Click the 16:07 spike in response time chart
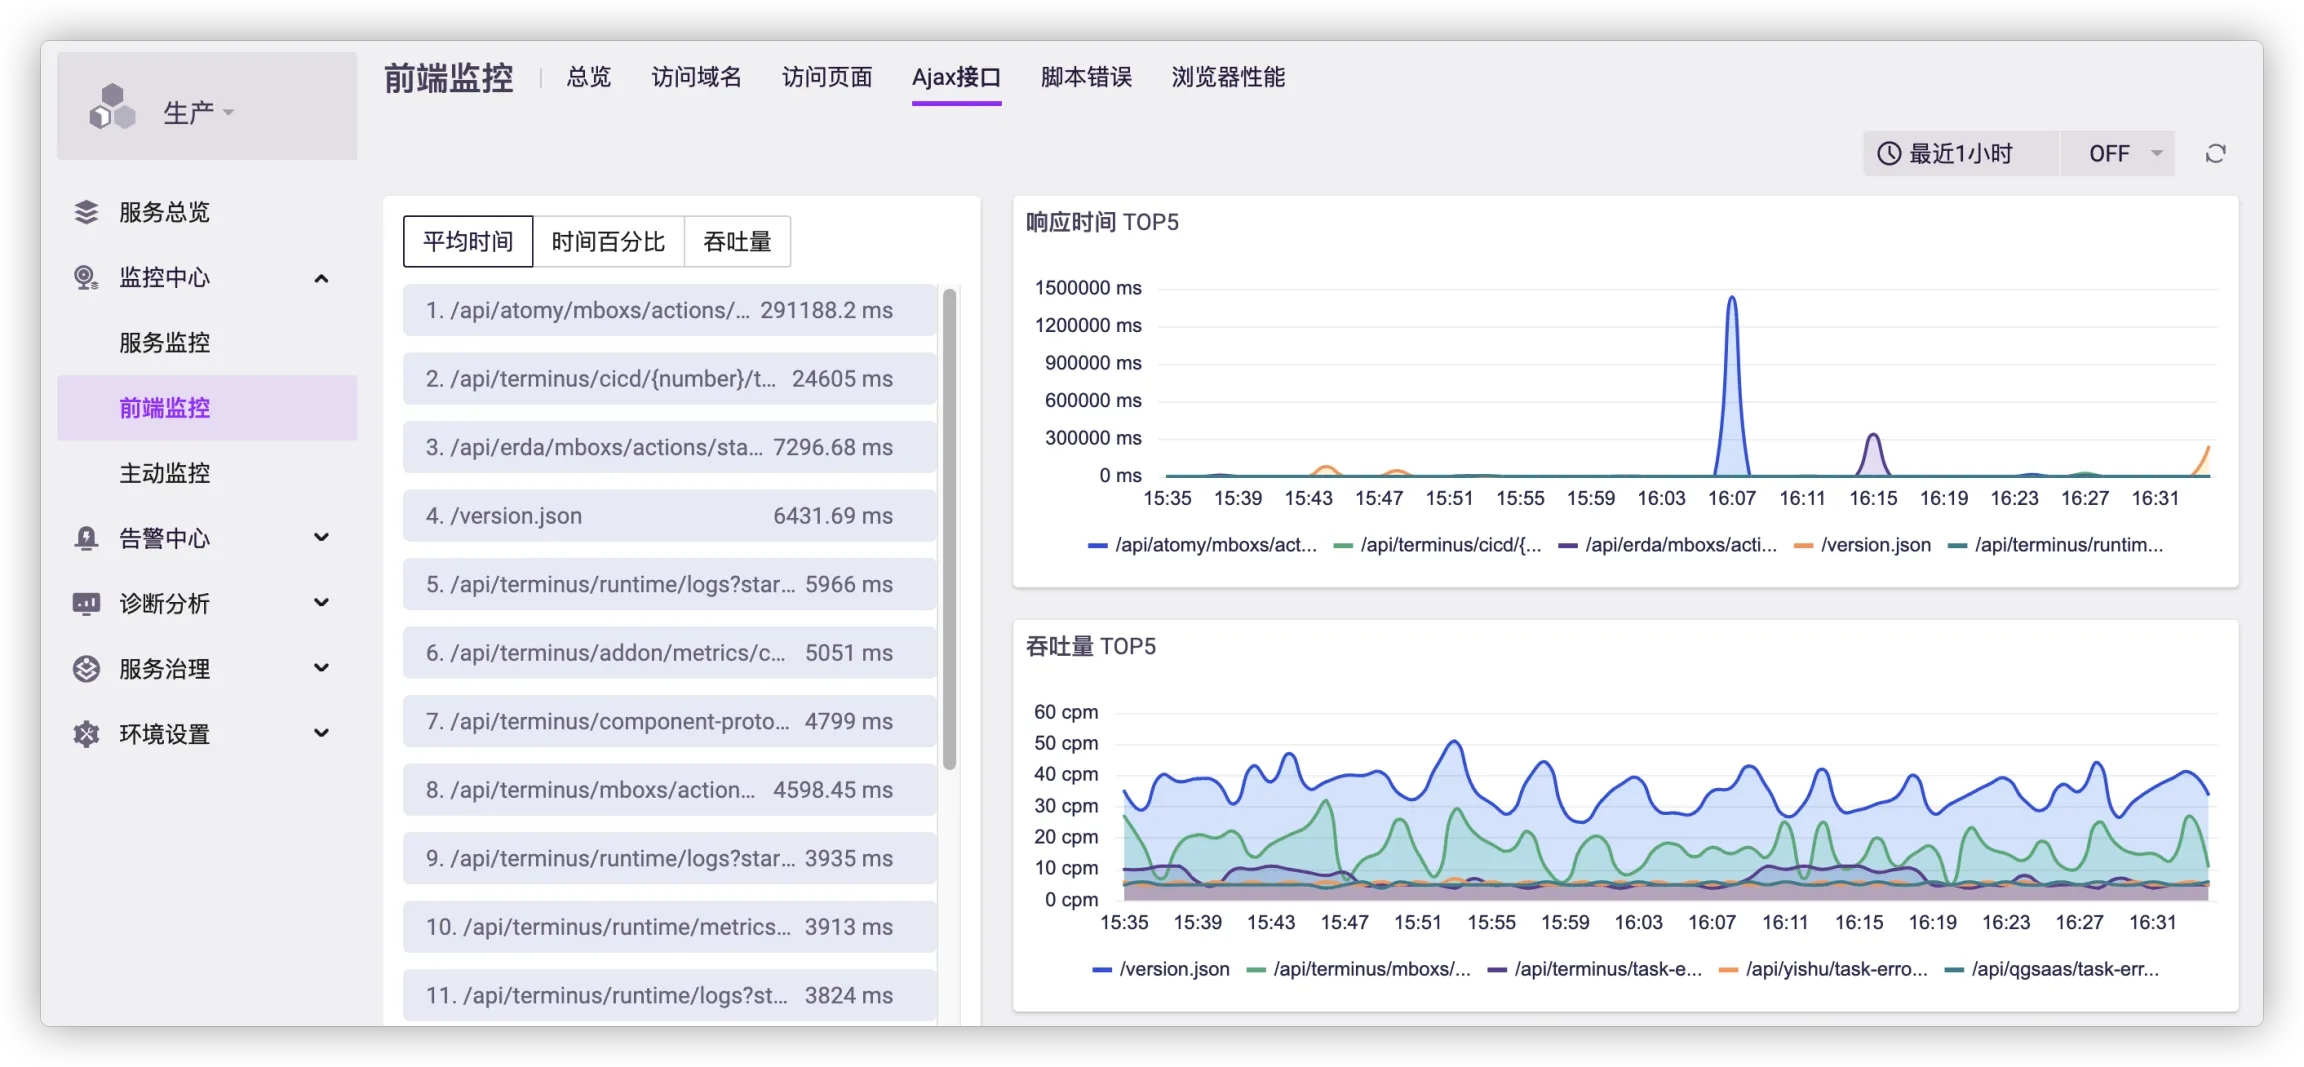 (x=1732, y=385)
